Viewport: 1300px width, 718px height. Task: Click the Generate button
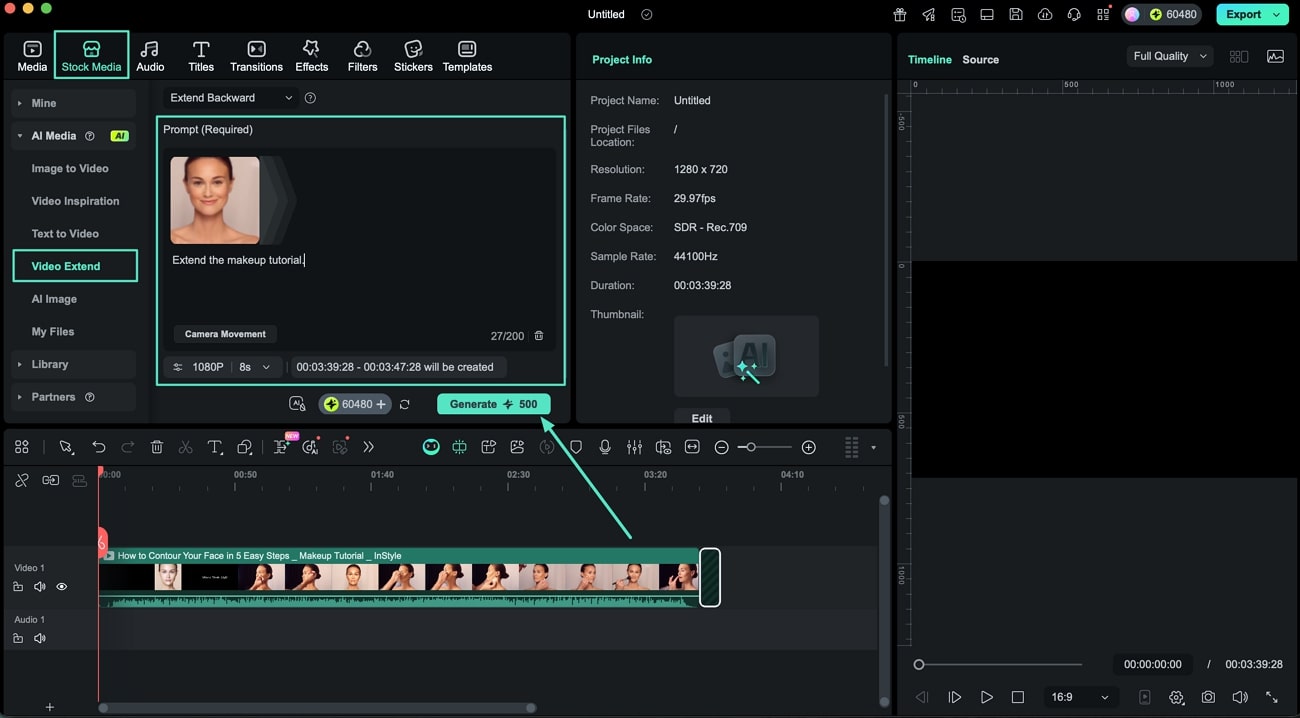(x=493, y=403)
